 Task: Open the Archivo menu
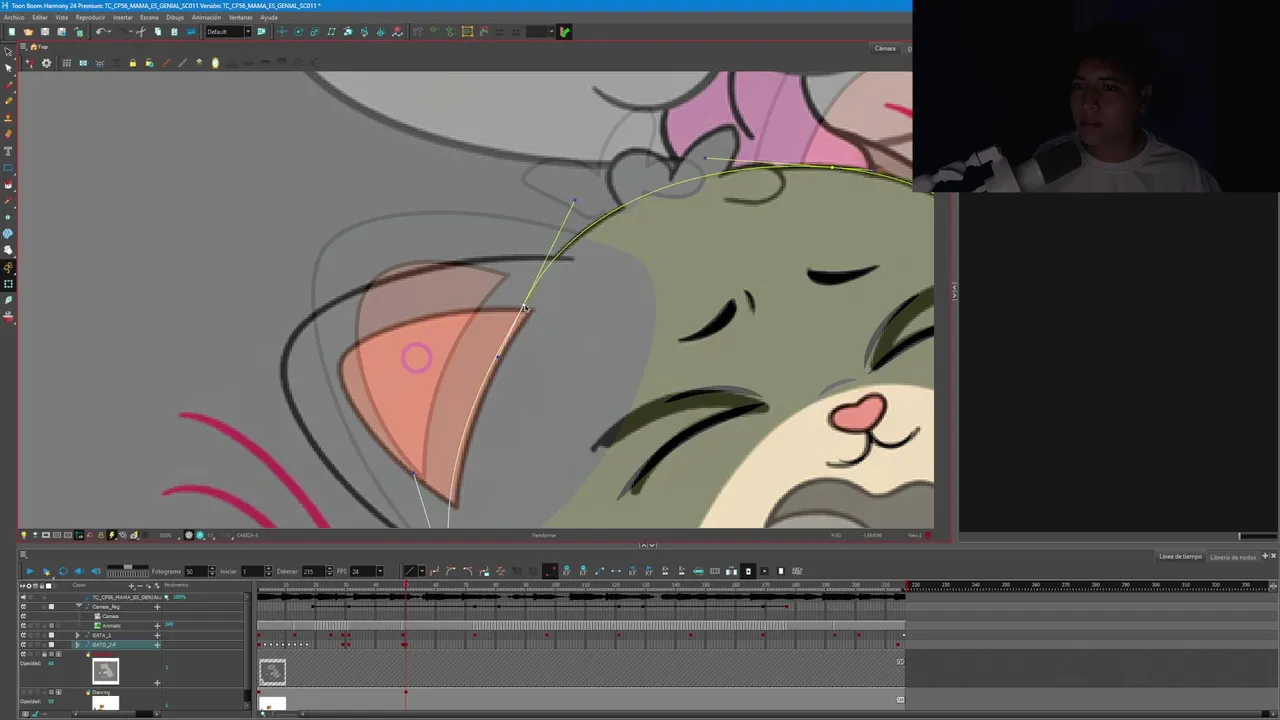pyautogui.click(x=13, y=17)
